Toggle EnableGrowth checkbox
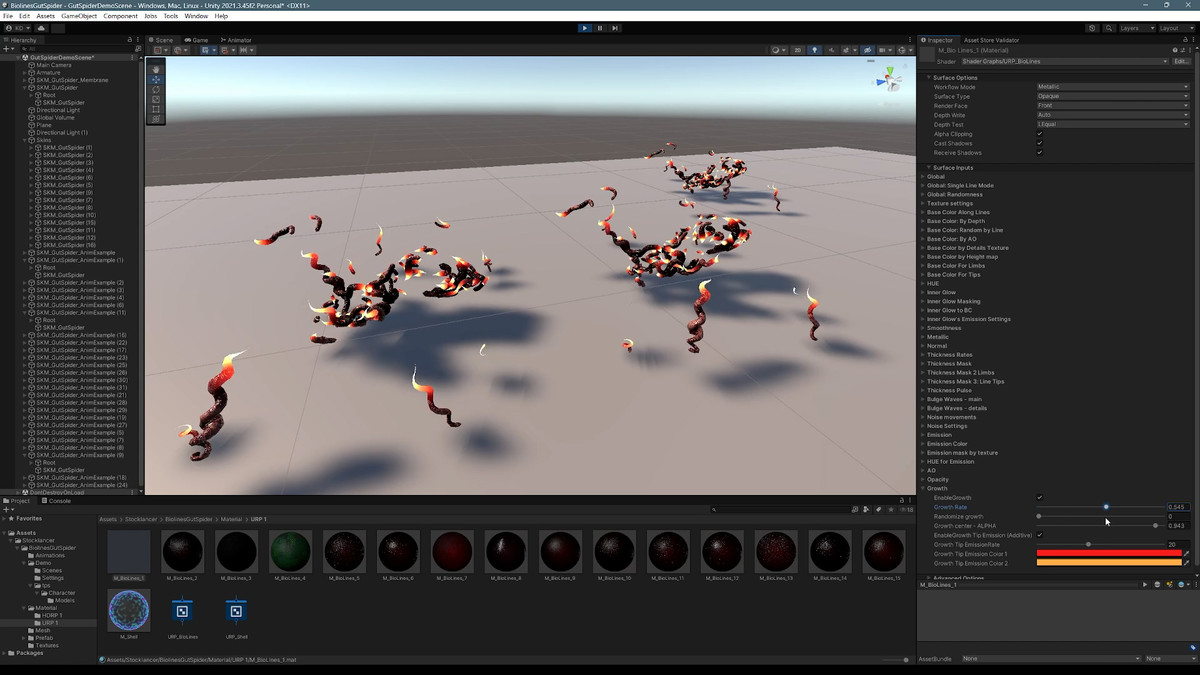 (1040, 497)
